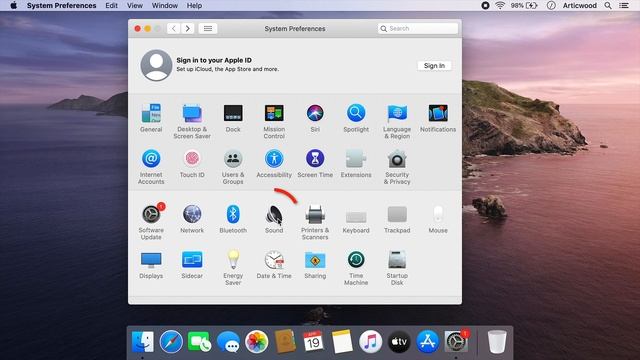Open Notification Center from menu bar

tap(624, 5)
